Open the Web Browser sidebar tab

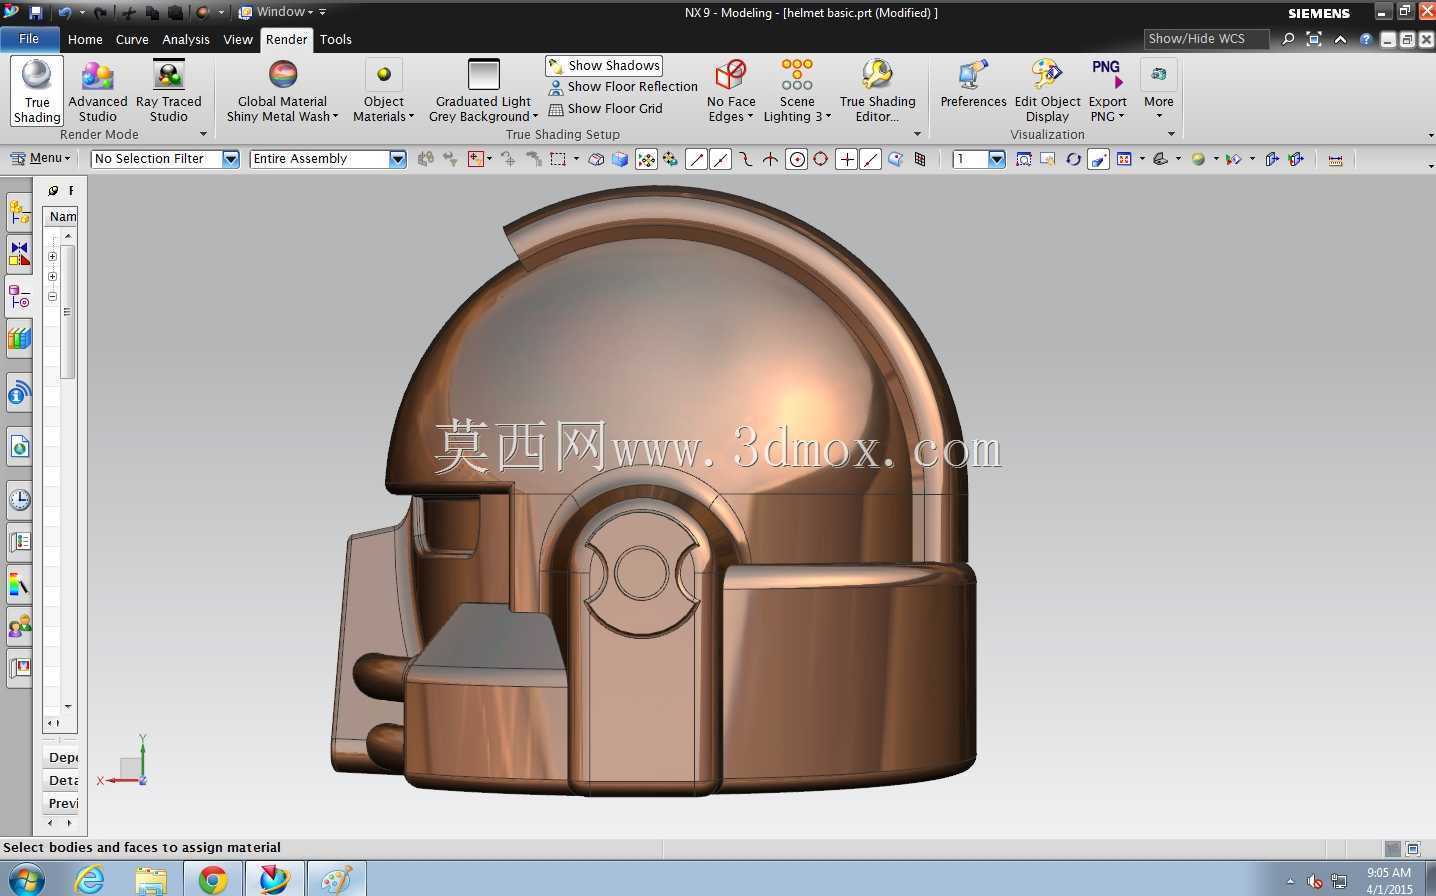(x=19, y=446)
